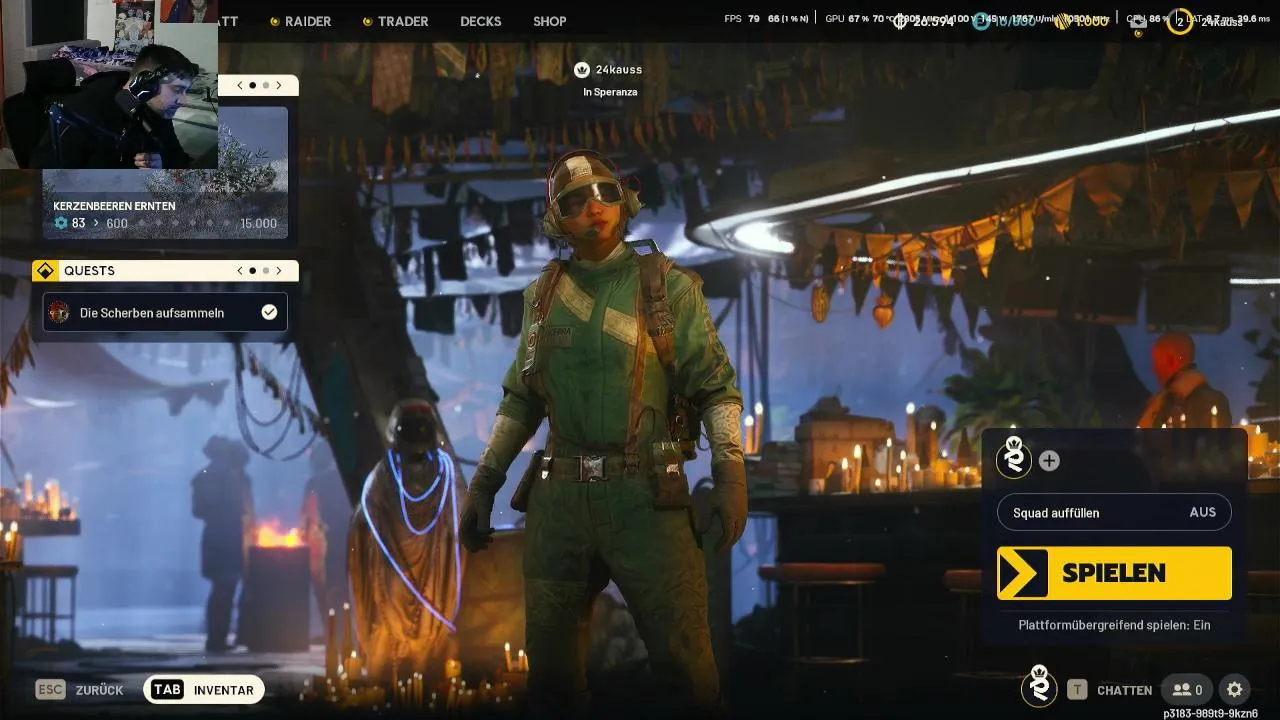The image size is (1280, 720).
Task: Go to previous quests page arrow
Action: [240, 270]
